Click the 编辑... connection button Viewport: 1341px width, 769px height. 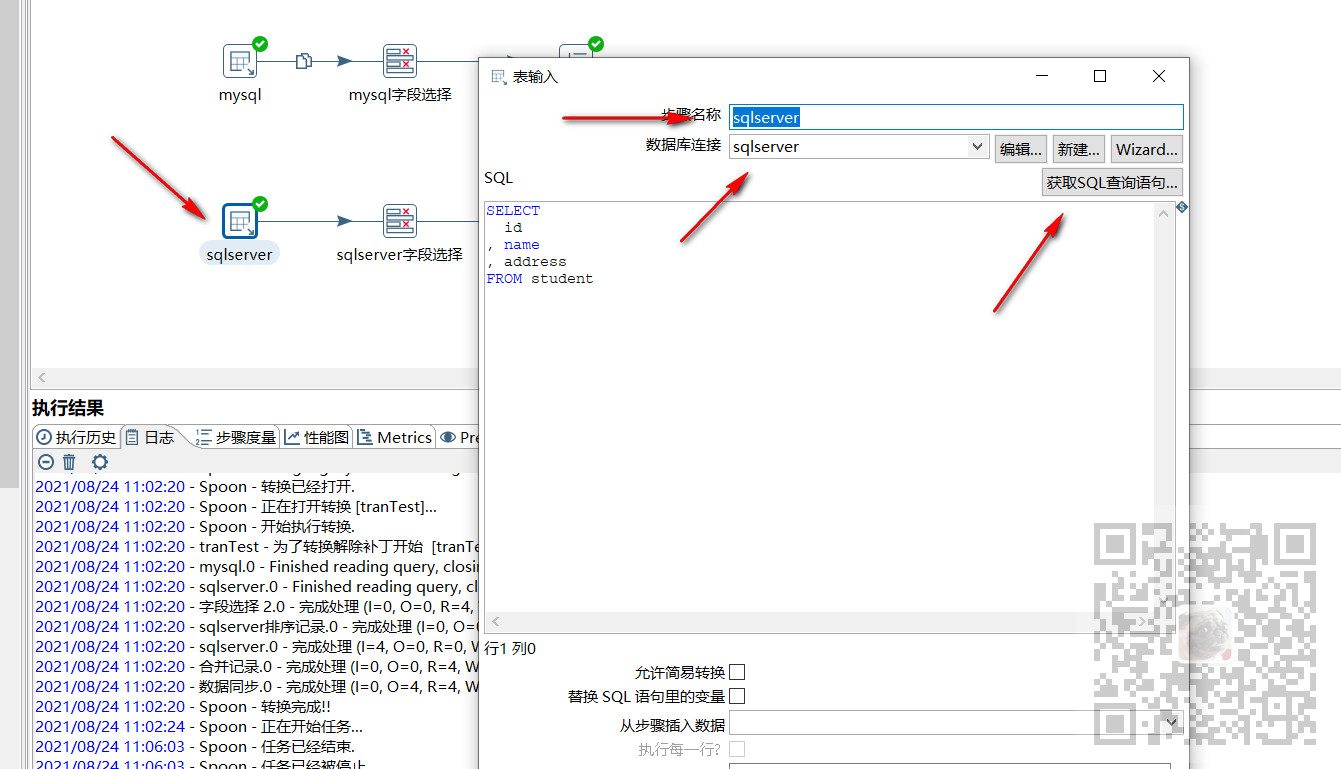click(1020, 149)
